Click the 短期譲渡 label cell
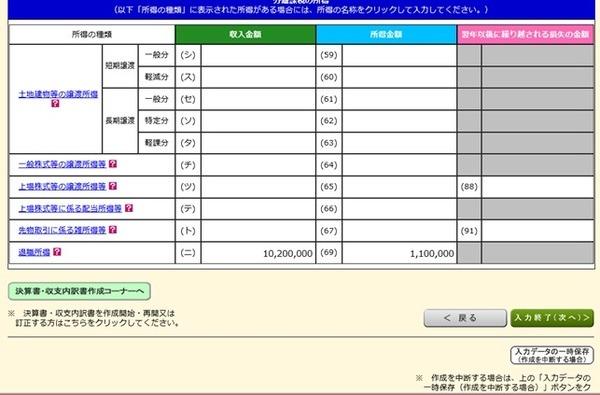The height and width of the screenshot is (395, 600). (x=120, y=66)
